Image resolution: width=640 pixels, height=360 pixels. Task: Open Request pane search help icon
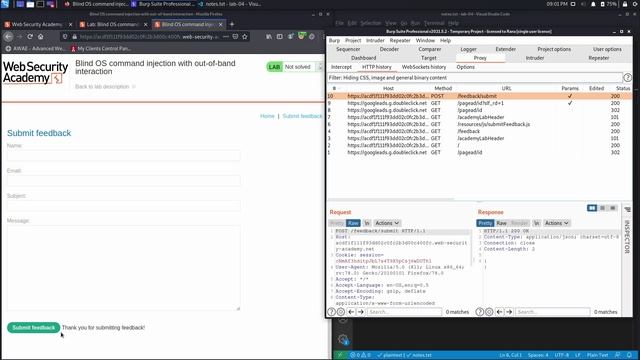331,312
